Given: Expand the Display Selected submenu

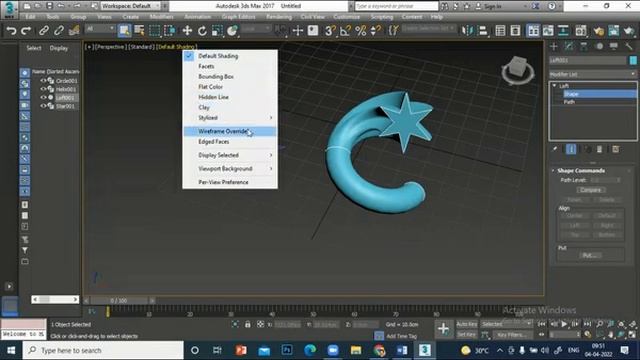Looking at the screenshot, I should (271, 156).
